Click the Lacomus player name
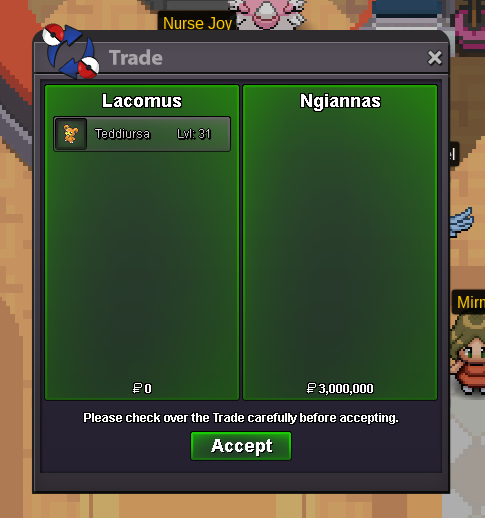The width and height of the screenshot is (485, 518). click(x=142, y=101)
